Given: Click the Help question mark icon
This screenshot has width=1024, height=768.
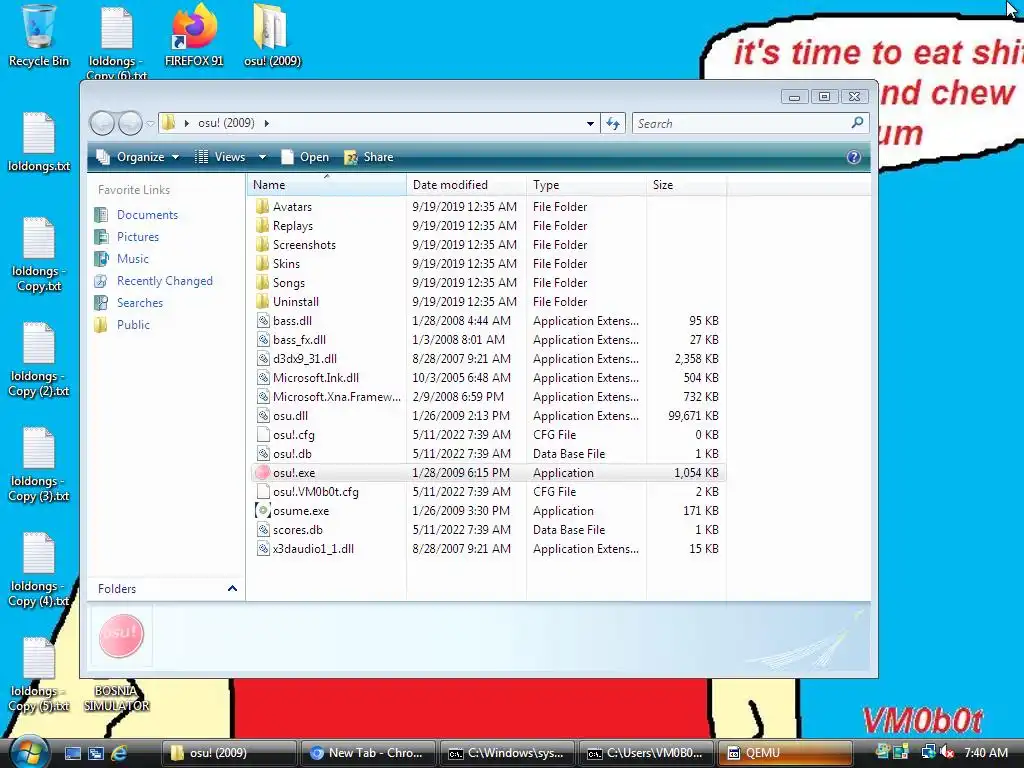Looking at the screenshot, I should tap(854, 157).
